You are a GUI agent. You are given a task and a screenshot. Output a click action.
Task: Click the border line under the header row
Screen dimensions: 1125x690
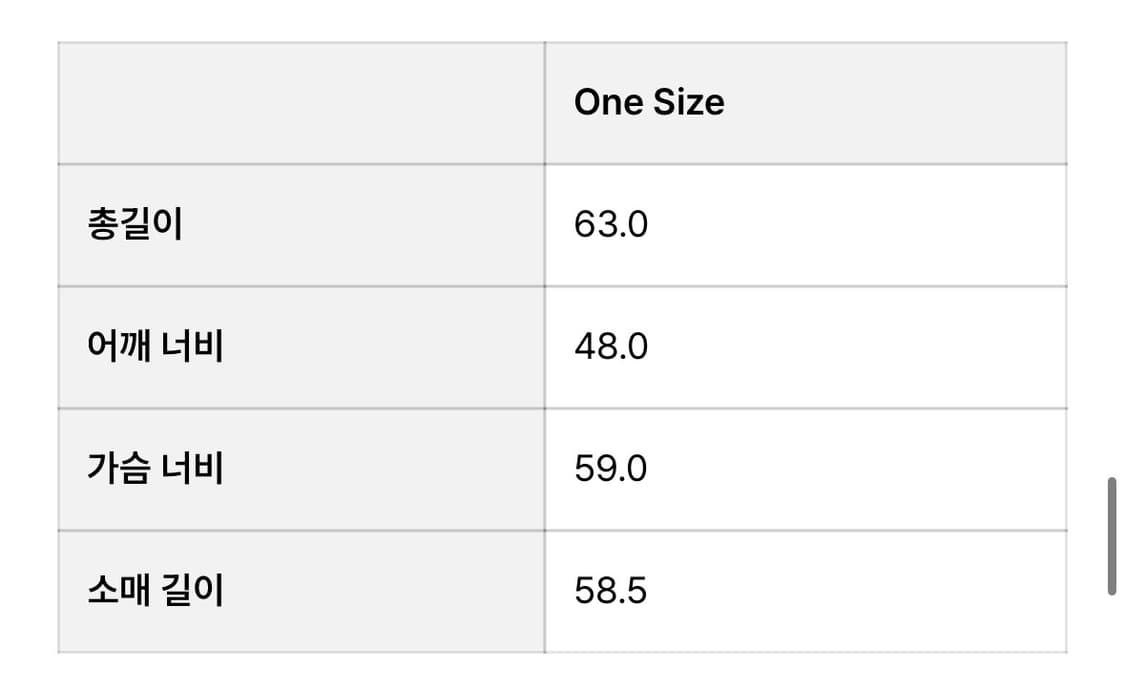(x=560, y=164)
